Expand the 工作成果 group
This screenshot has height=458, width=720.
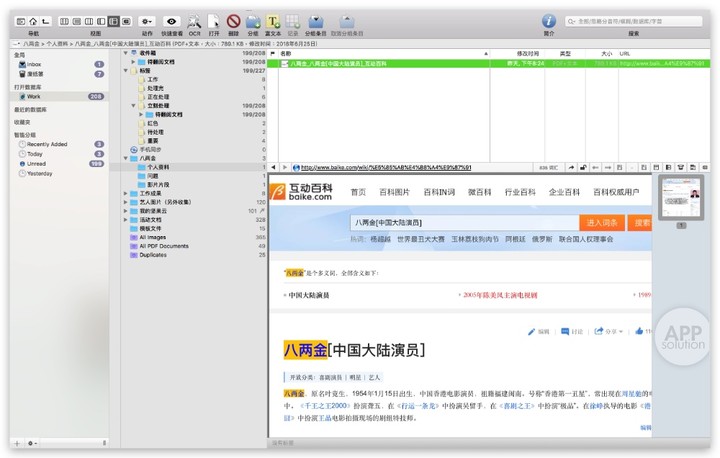click(x=125, y=193)
